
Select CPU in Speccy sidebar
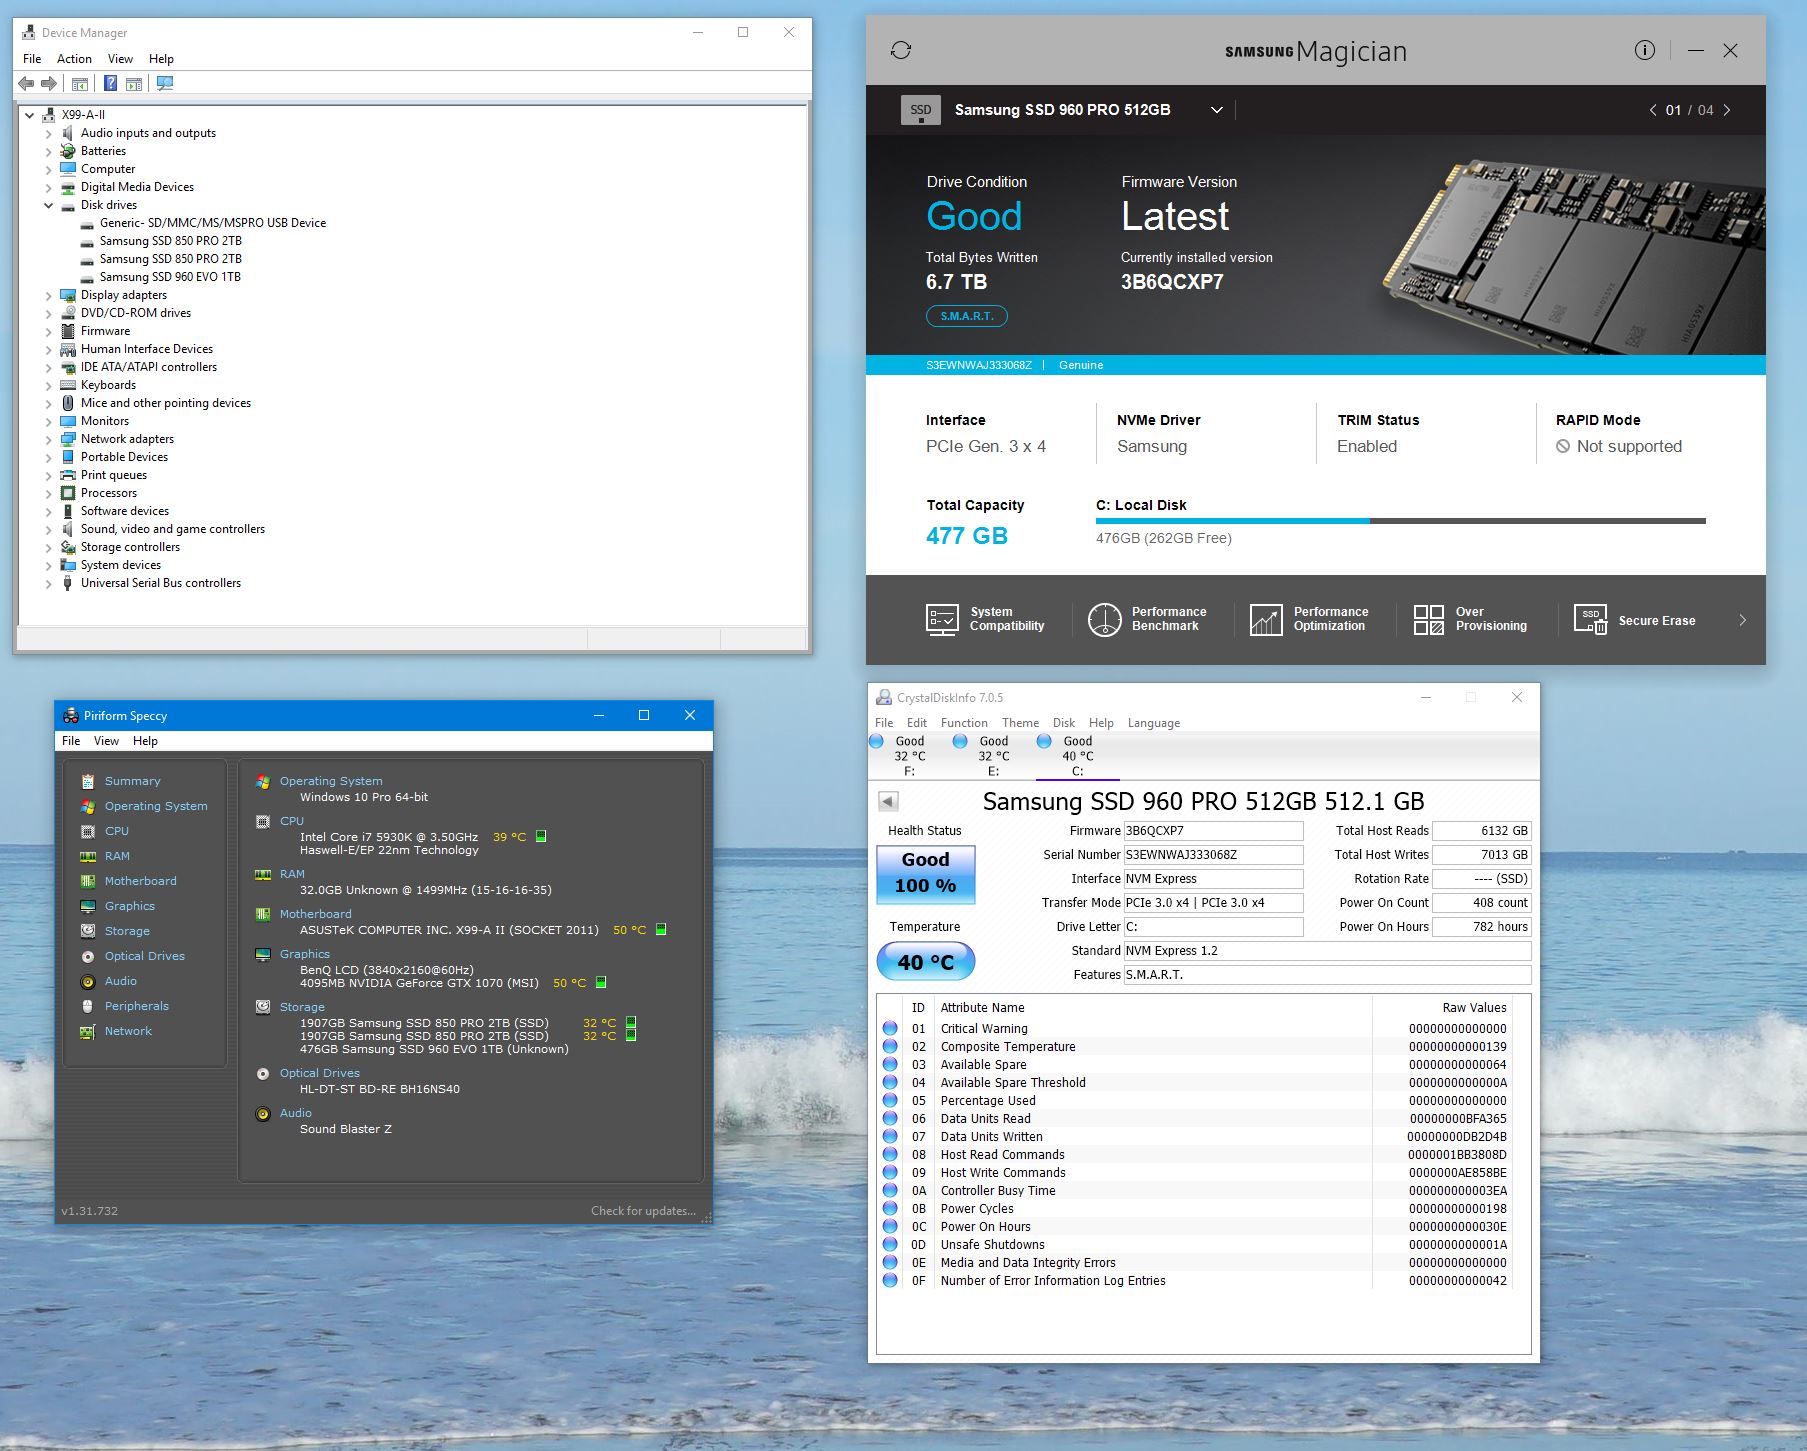(x=116, y=831)
